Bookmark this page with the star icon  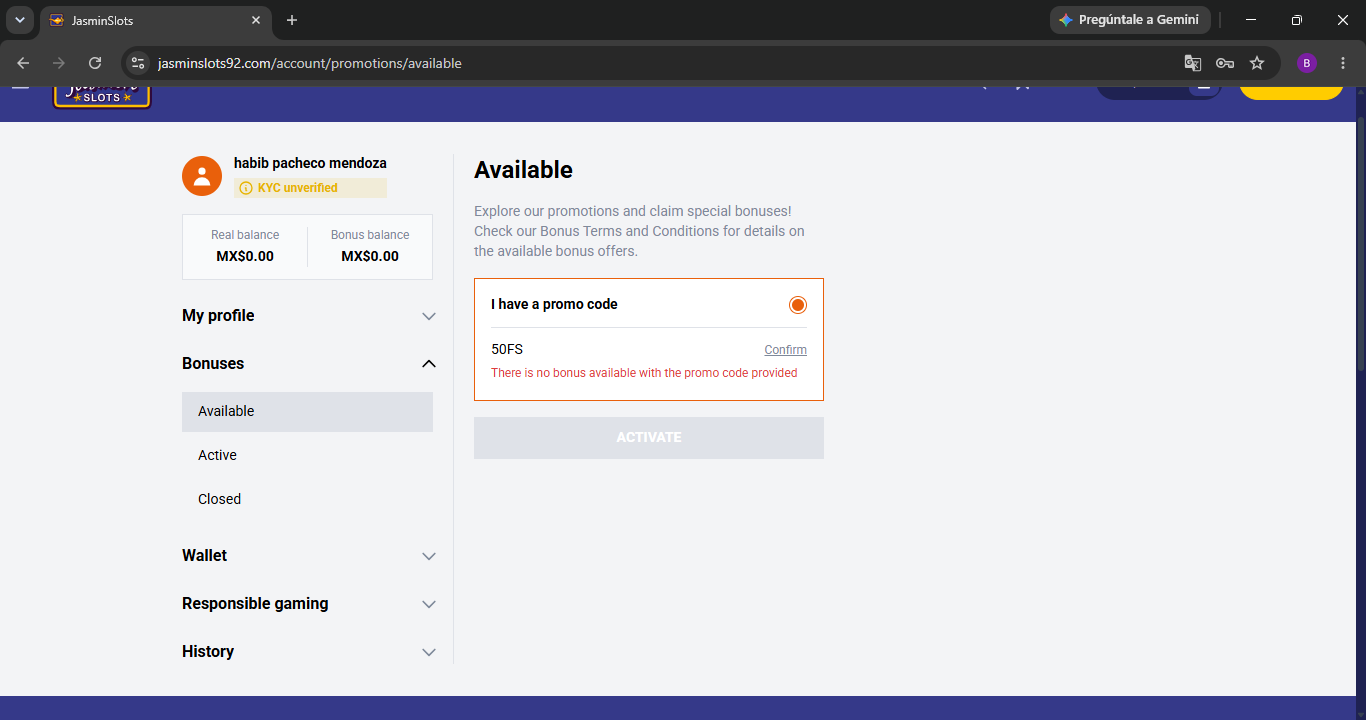1257,63
